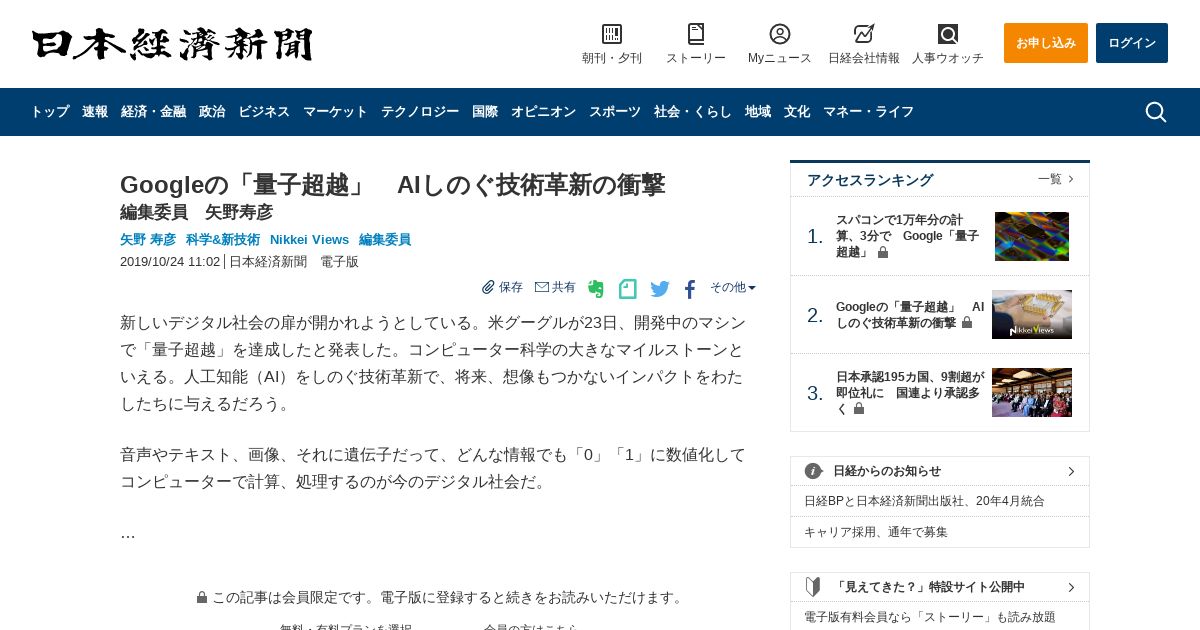Click the アクセスランキング heading

pos(870,180)
